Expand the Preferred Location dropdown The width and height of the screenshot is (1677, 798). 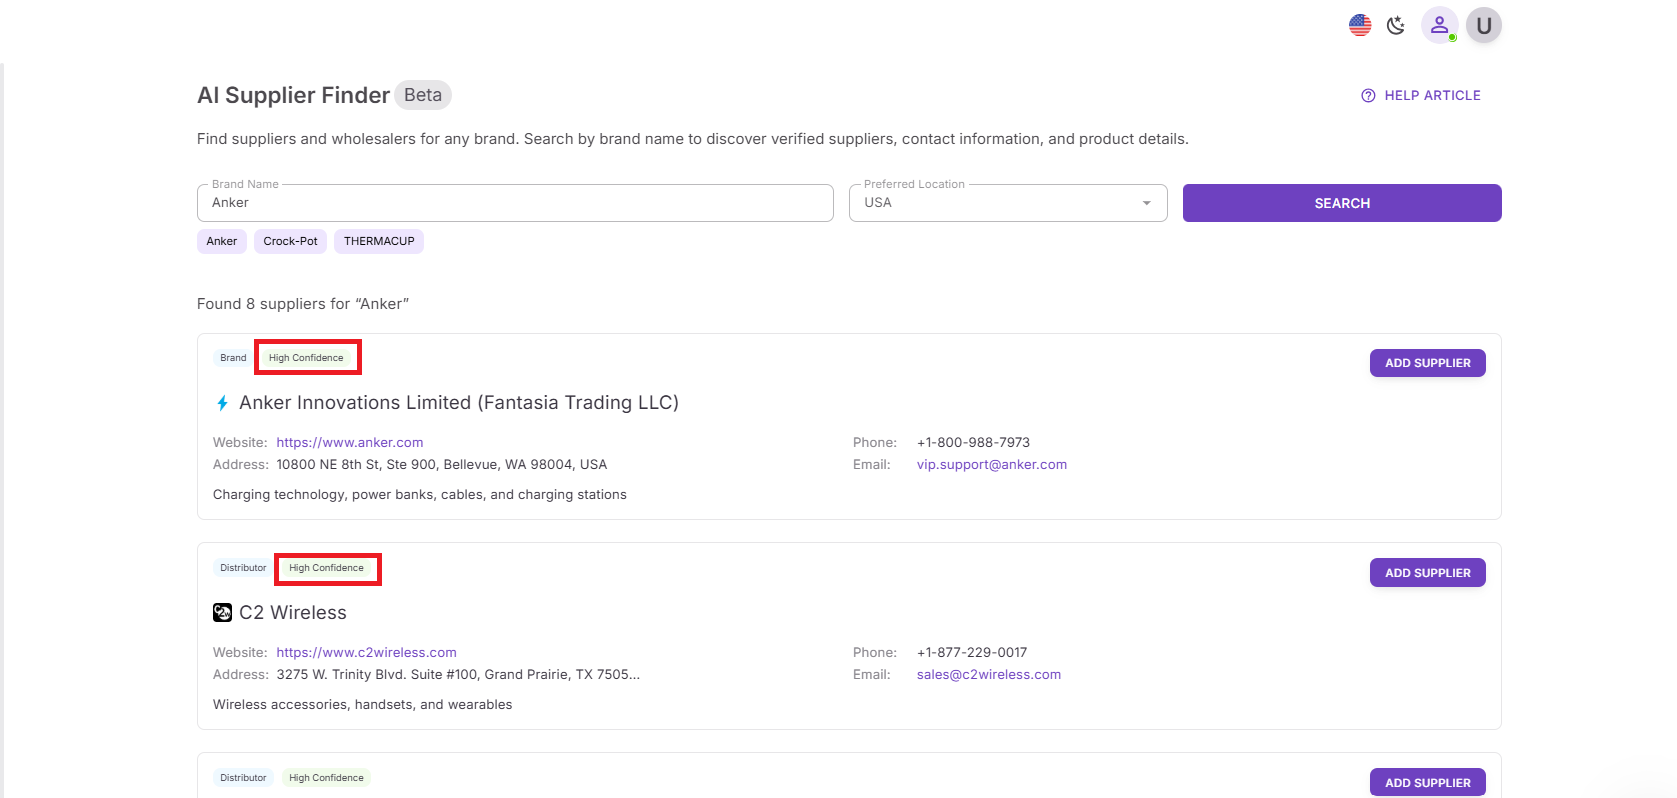(1008, 203)
